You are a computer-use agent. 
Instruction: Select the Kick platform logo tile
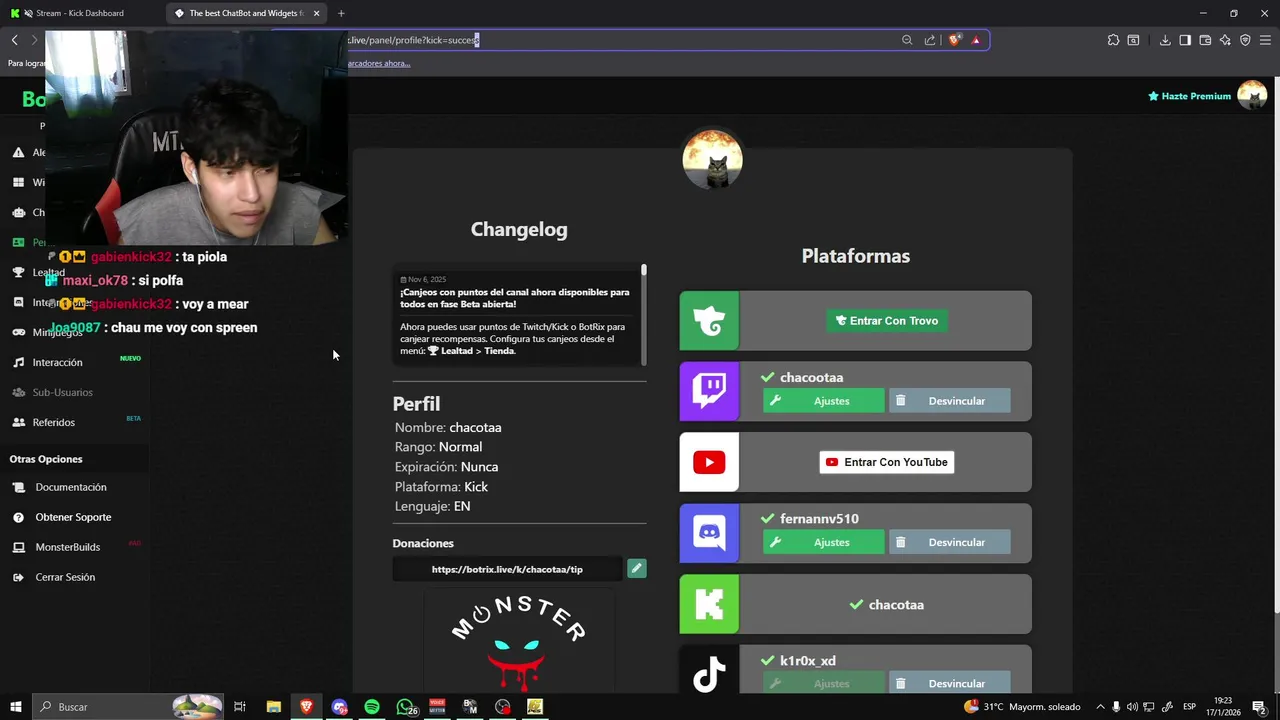click(709, 604)
